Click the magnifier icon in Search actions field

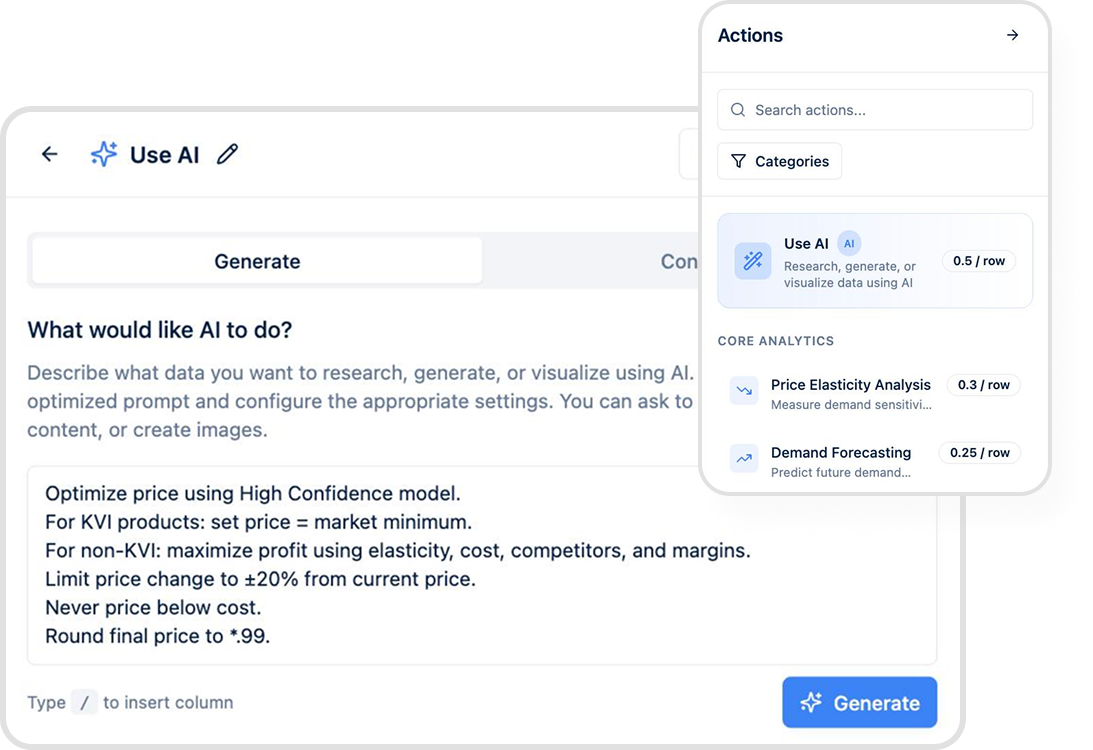point(738,110)
